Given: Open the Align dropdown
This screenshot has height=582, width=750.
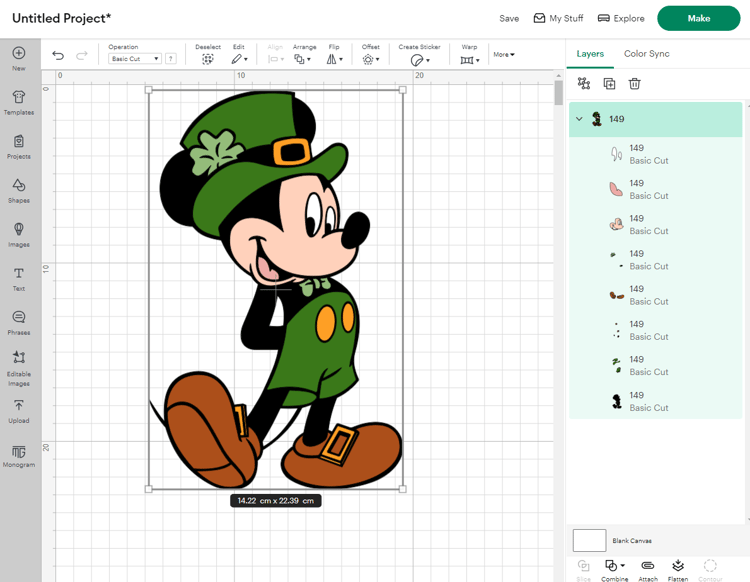Looking at the screenshot, I should 276,59.
